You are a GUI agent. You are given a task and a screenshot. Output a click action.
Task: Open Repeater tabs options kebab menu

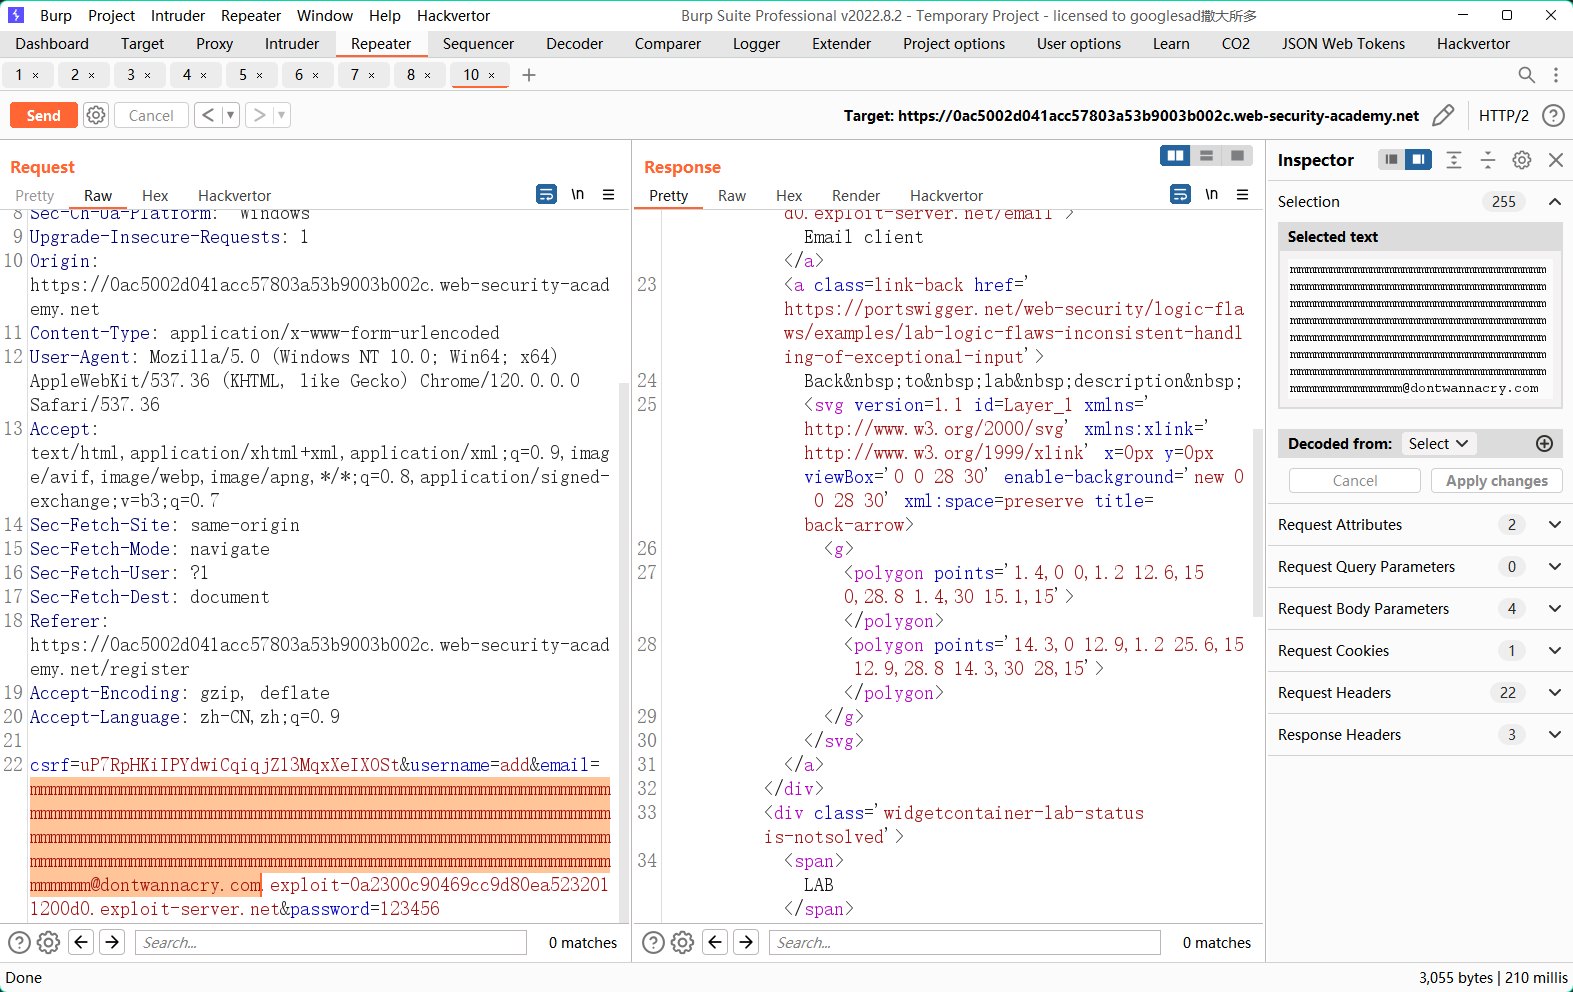click(1556, 75)
